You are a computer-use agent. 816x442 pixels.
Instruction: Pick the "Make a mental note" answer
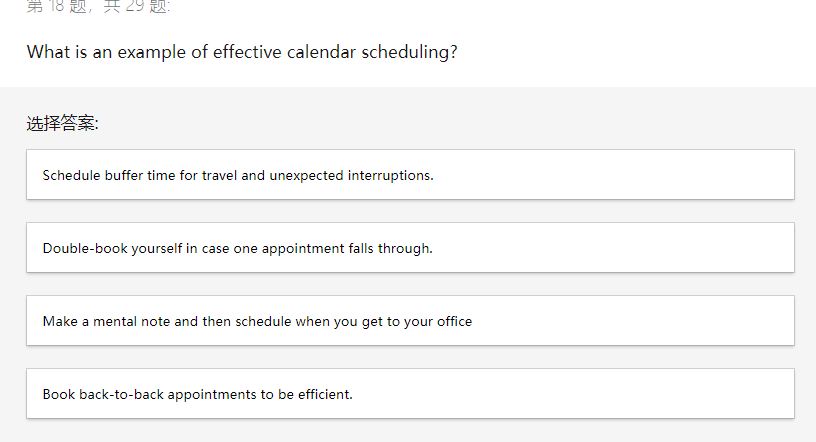click(x=410, y=321)
